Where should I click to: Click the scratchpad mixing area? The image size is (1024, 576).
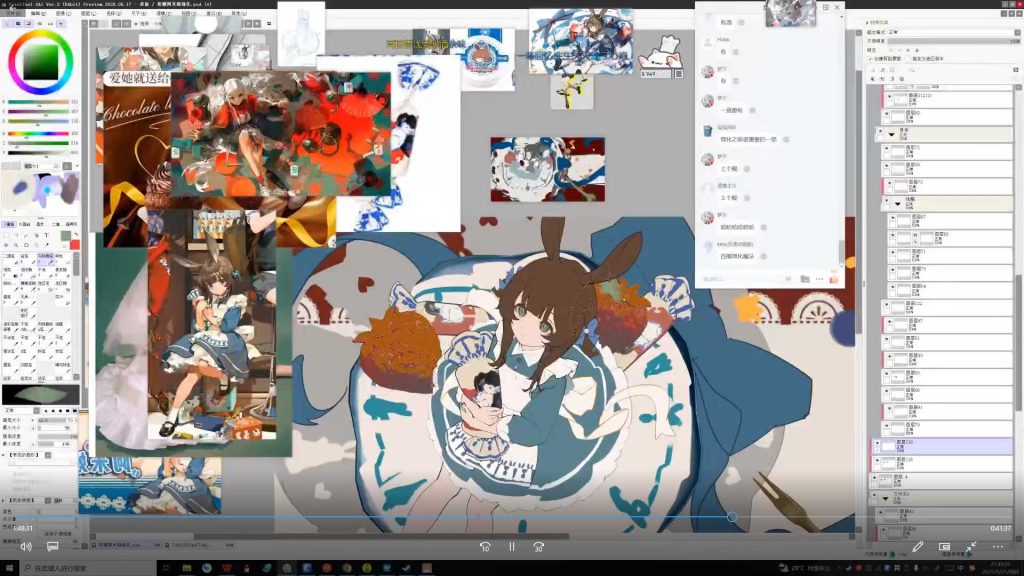click(40, 193)
